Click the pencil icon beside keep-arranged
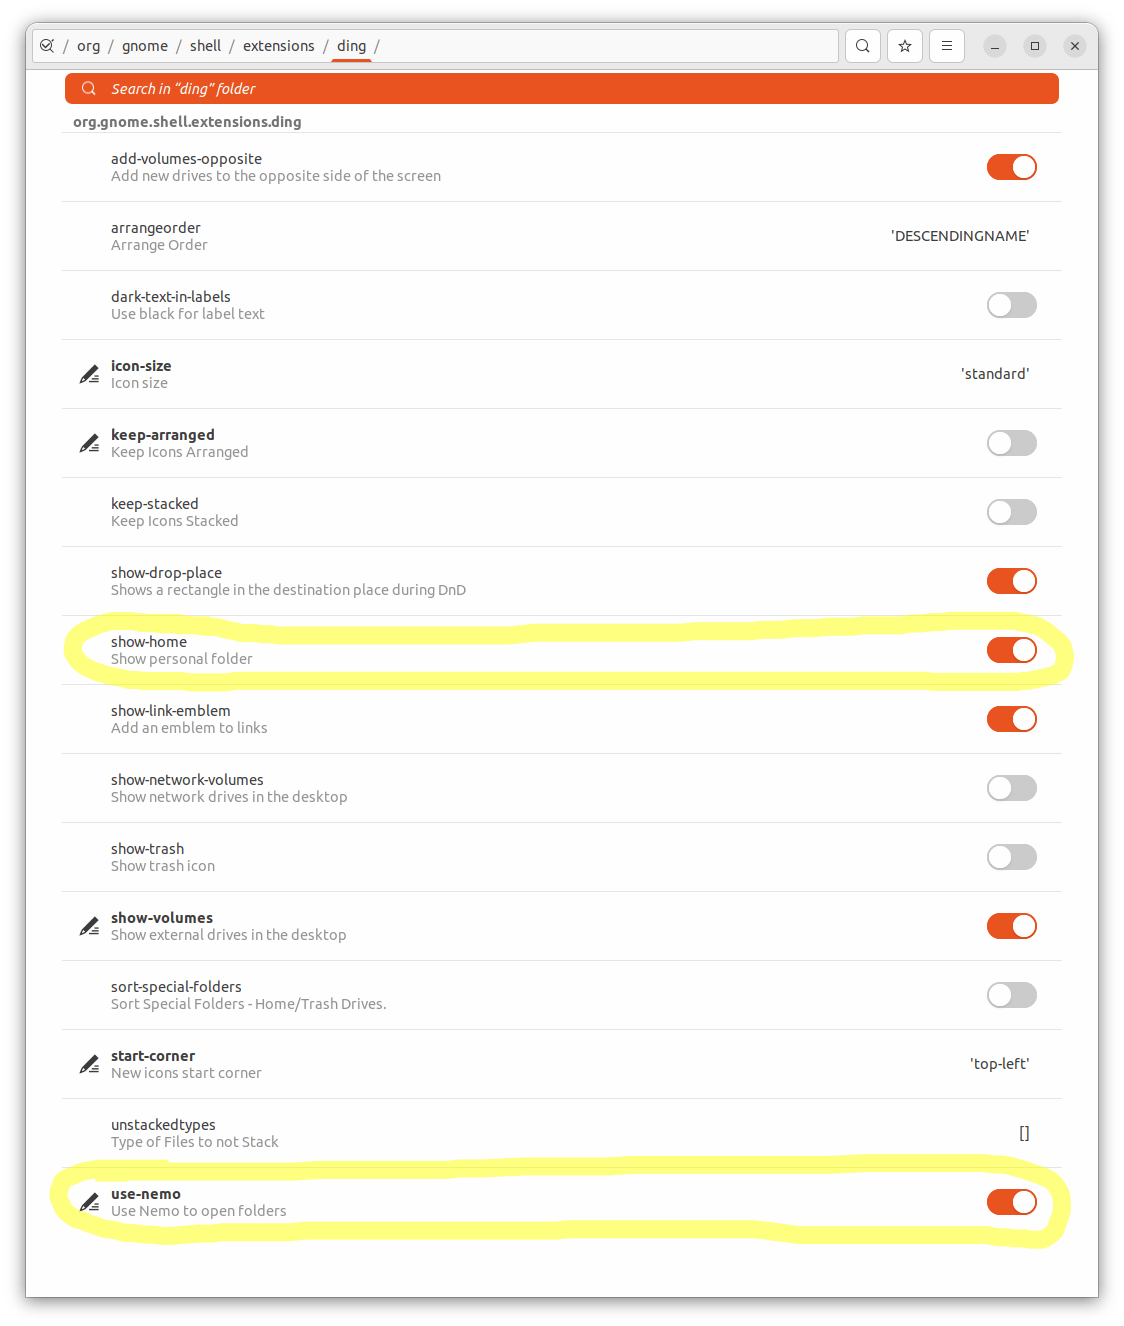The width and height of the screenshot is (1124, 1326). pyautogui.click(x=89, y=443)
